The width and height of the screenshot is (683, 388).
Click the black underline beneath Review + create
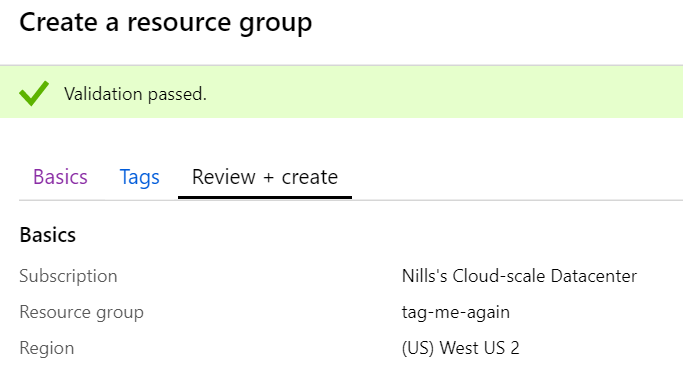coord(265,197)
